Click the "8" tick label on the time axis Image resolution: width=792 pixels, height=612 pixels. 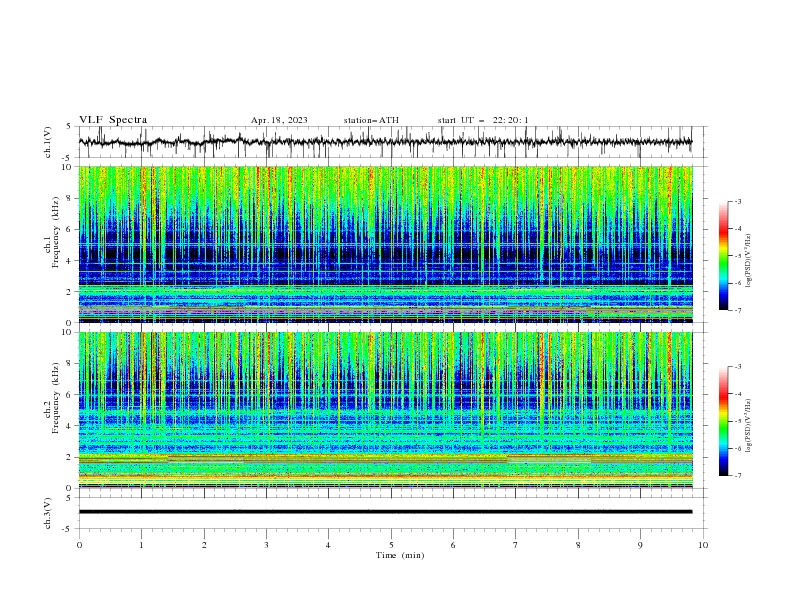point(578,545)
